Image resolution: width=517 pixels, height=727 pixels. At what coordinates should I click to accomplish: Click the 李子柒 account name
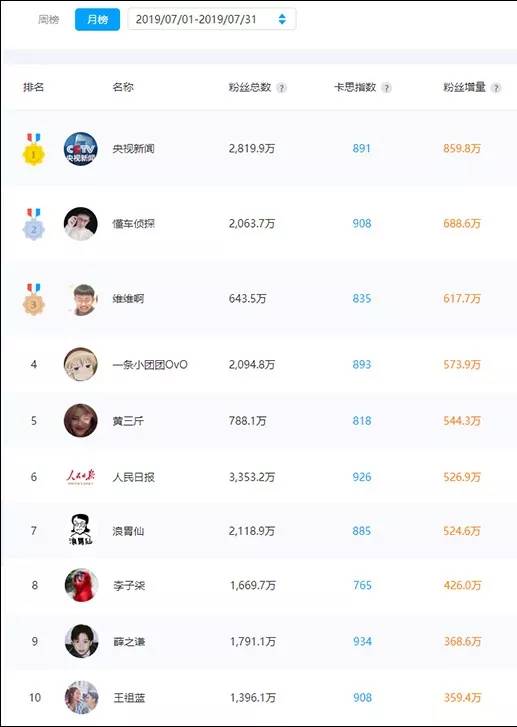point(129,586)
